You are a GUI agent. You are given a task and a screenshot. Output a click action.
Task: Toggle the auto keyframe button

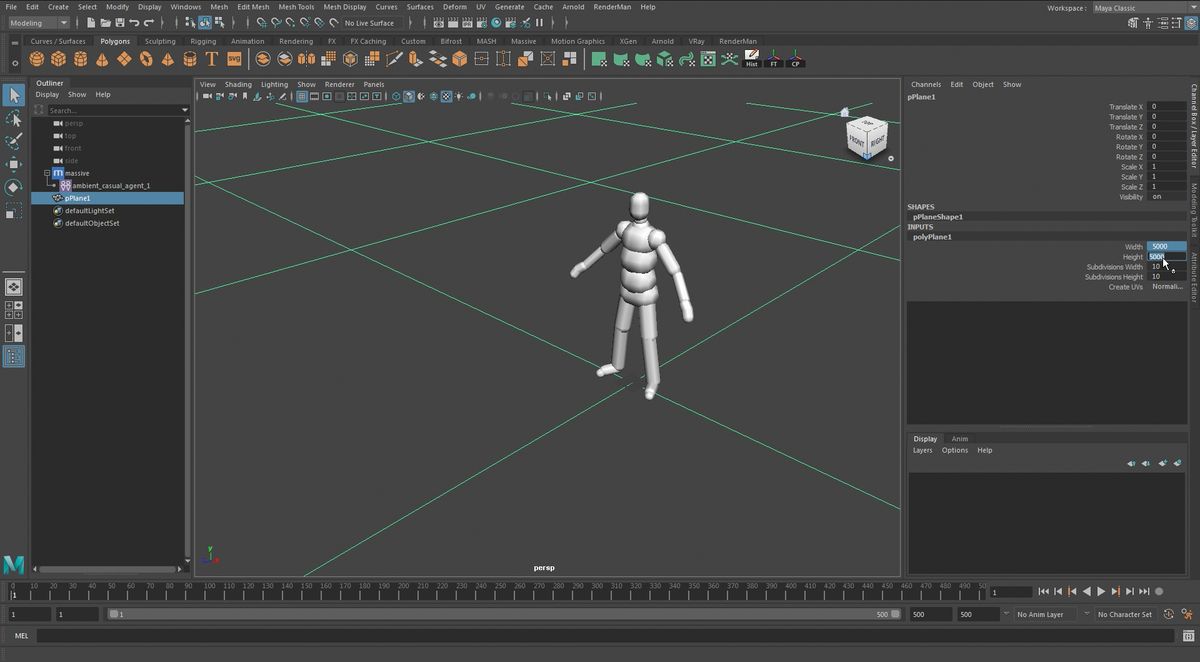(1169, 614)
